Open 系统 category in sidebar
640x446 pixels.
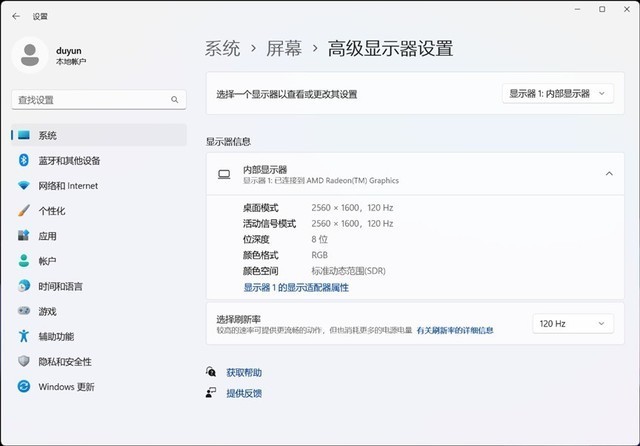click(x=99, y=135)
